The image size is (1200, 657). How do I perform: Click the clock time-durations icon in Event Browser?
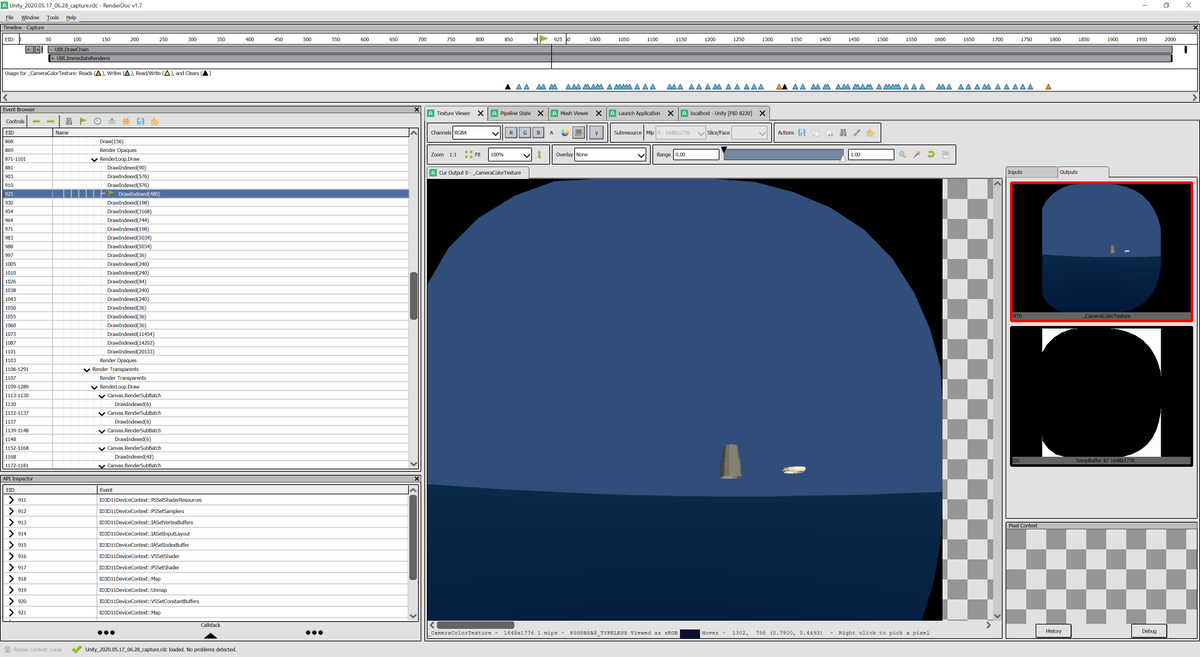click(x=97, y=121)
